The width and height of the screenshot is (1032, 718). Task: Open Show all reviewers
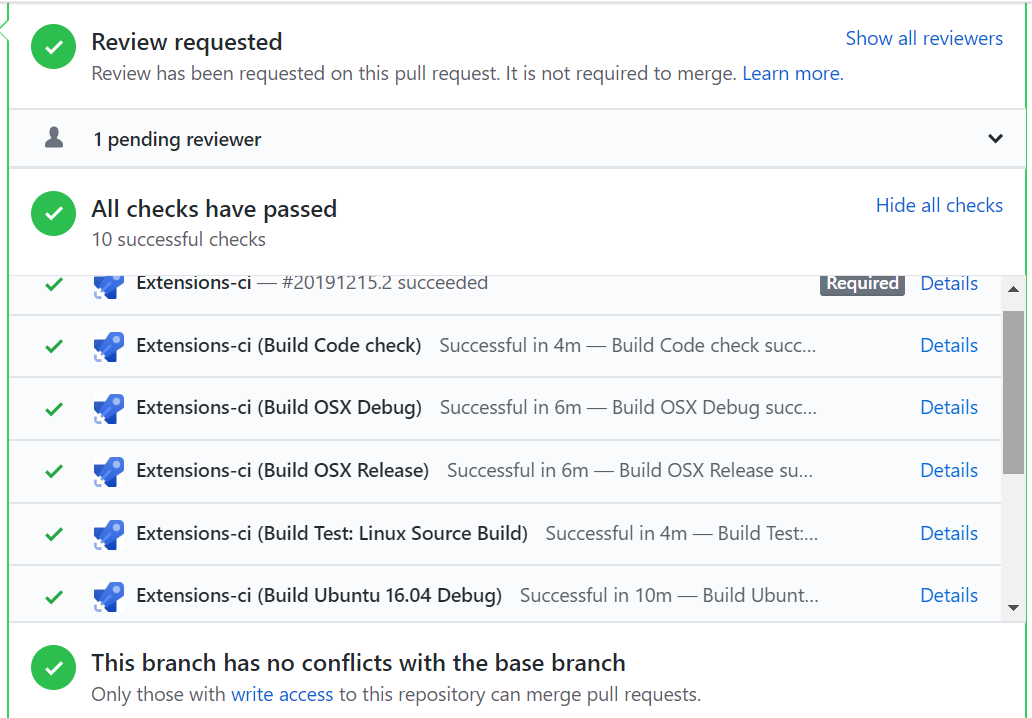pyautogui.click(x=923, y=38)
